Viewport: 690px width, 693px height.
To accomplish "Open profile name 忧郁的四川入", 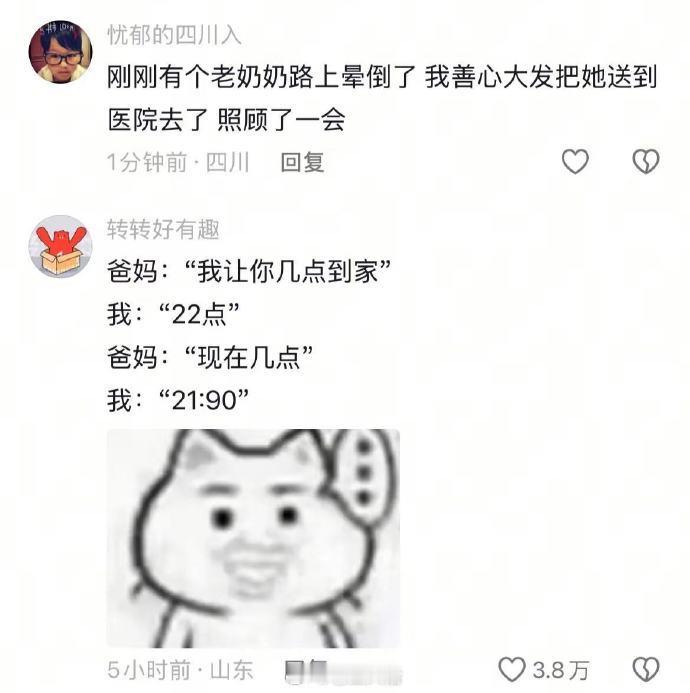I will 174,35.
